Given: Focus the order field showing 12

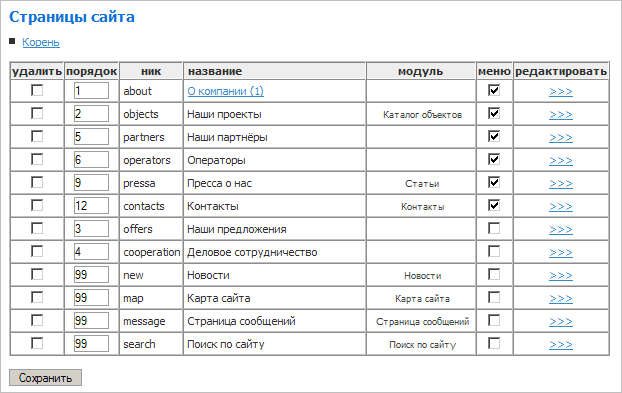Looking at the screenshot, I should point(91,206).
